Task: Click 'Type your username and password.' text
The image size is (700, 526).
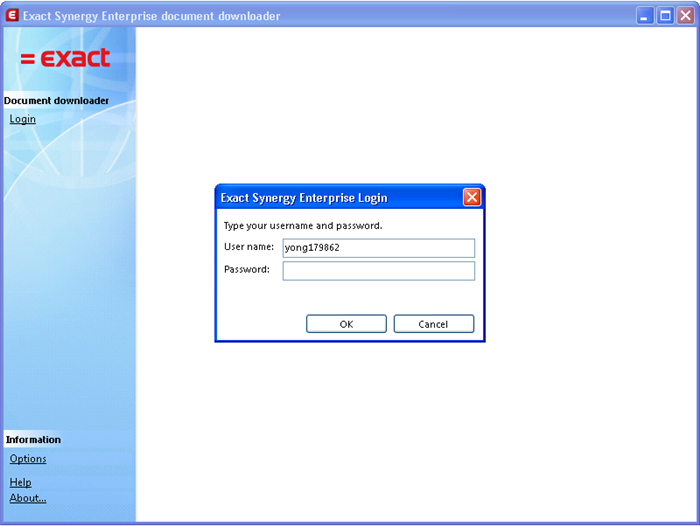Action: pos(303,225)
